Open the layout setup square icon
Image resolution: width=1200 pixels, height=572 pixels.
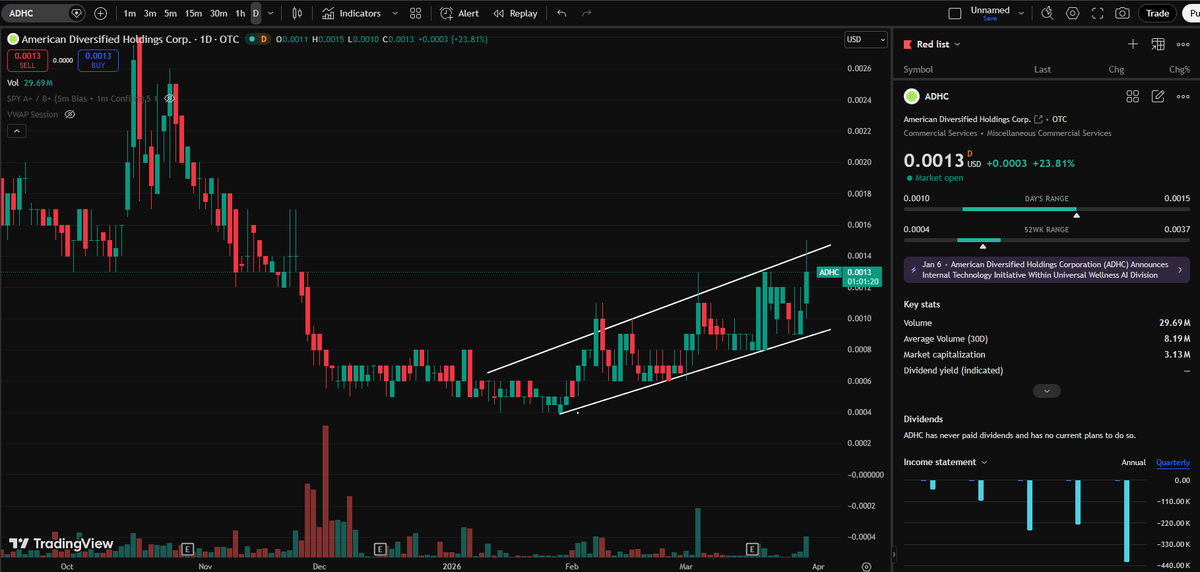[953, 13]
